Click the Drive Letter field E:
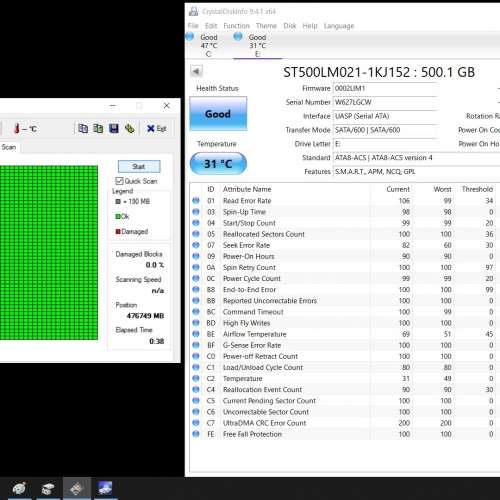This screenshot has height=500, width=500. [x=385, y=144]
